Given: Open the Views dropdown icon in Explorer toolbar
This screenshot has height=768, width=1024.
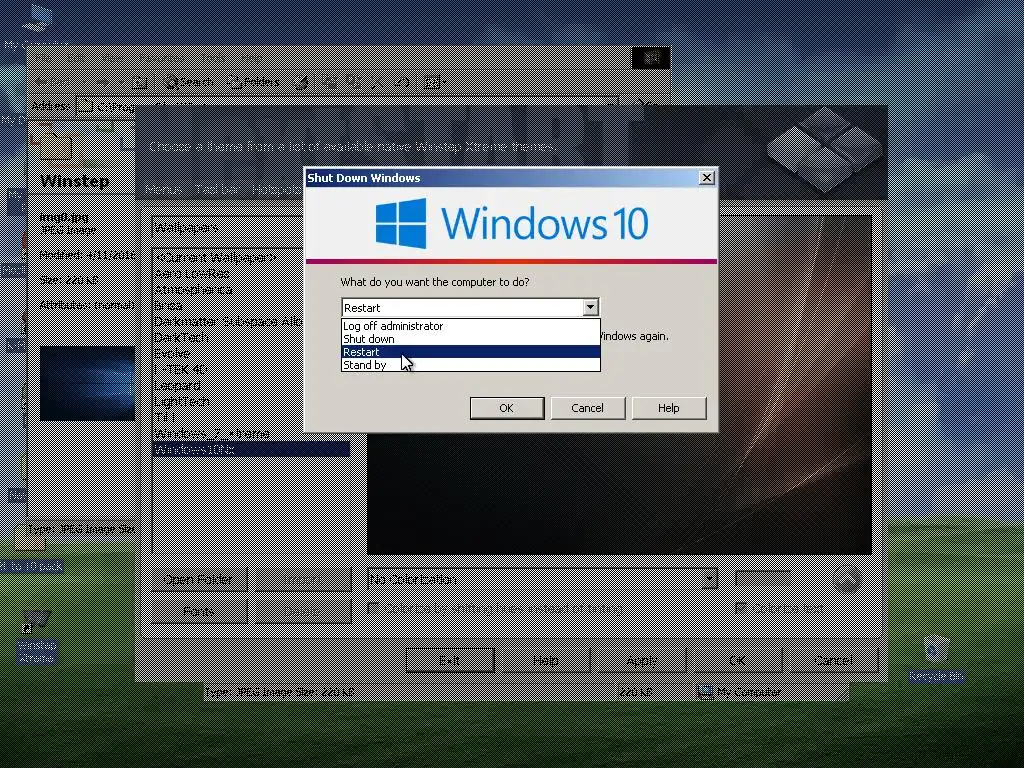Looking at the screenshot, I should pos(435,82).
